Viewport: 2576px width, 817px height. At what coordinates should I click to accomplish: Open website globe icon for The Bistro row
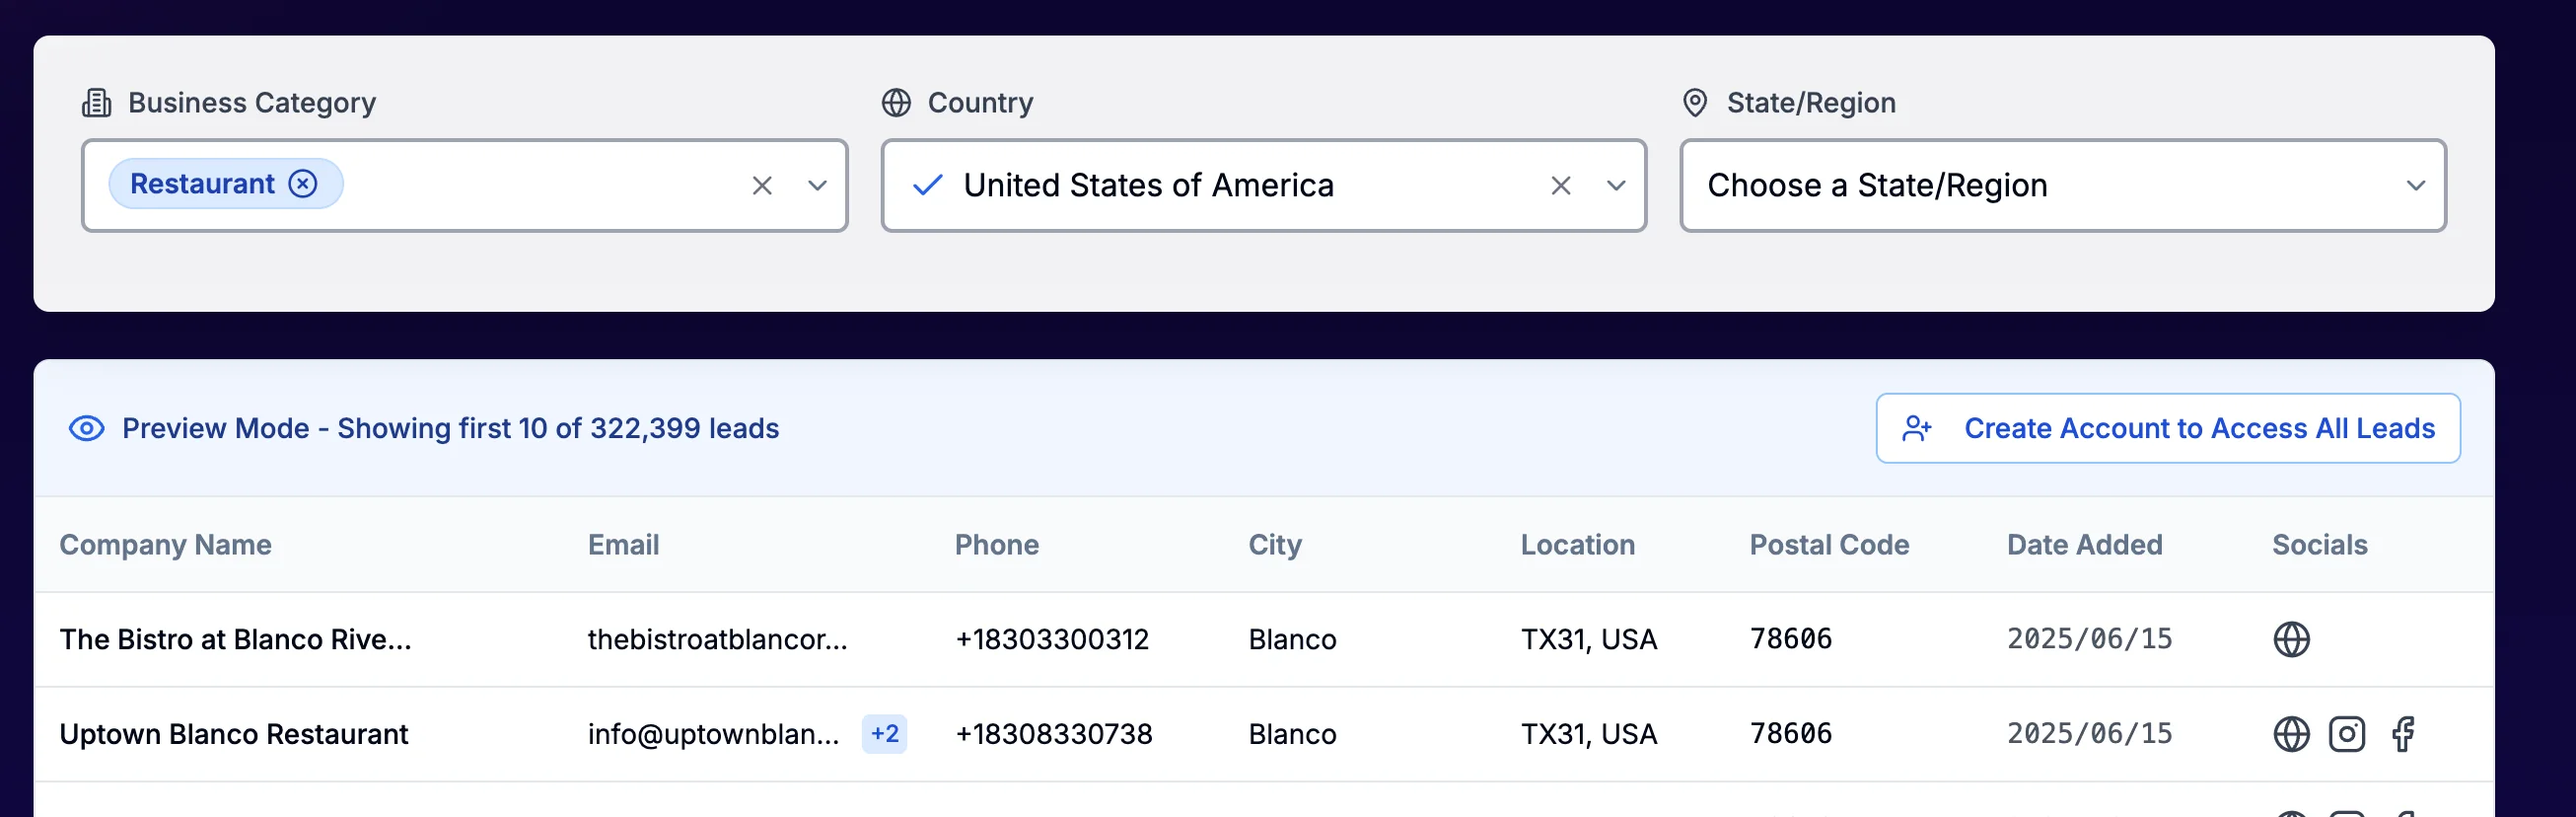2291,639
